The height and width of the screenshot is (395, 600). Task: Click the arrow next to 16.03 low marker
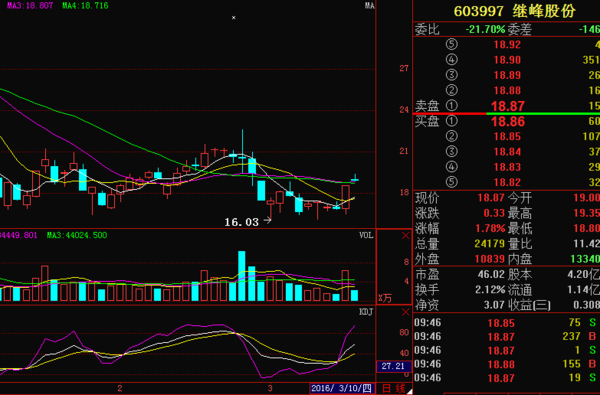(267, 220)
